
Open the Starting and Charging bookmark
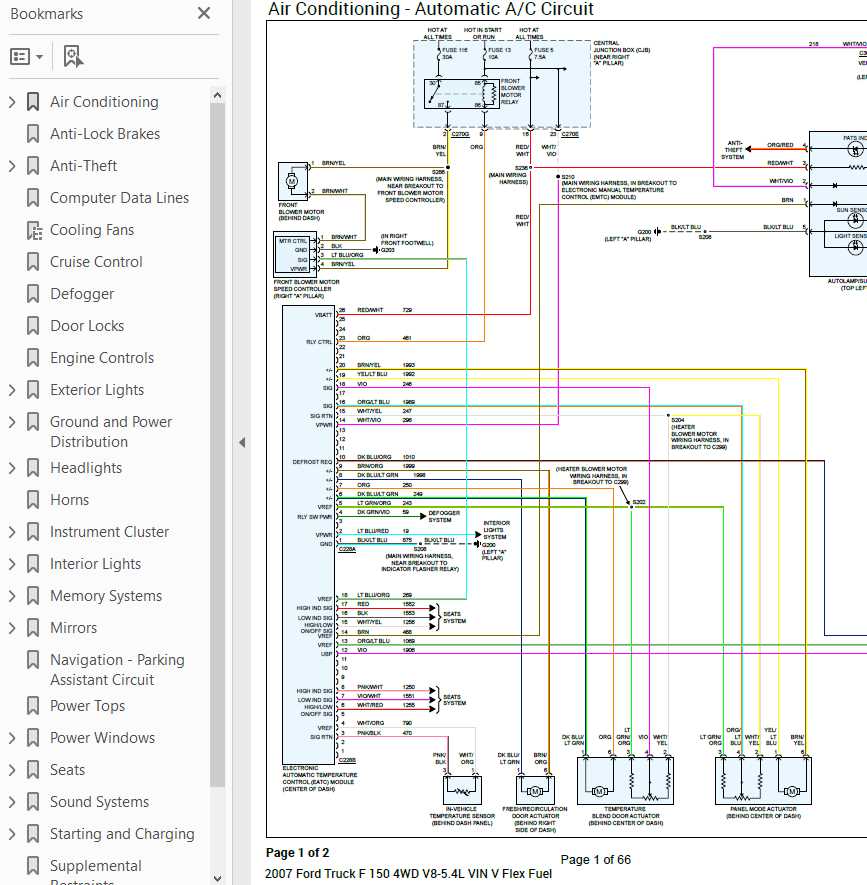[122, 834]
